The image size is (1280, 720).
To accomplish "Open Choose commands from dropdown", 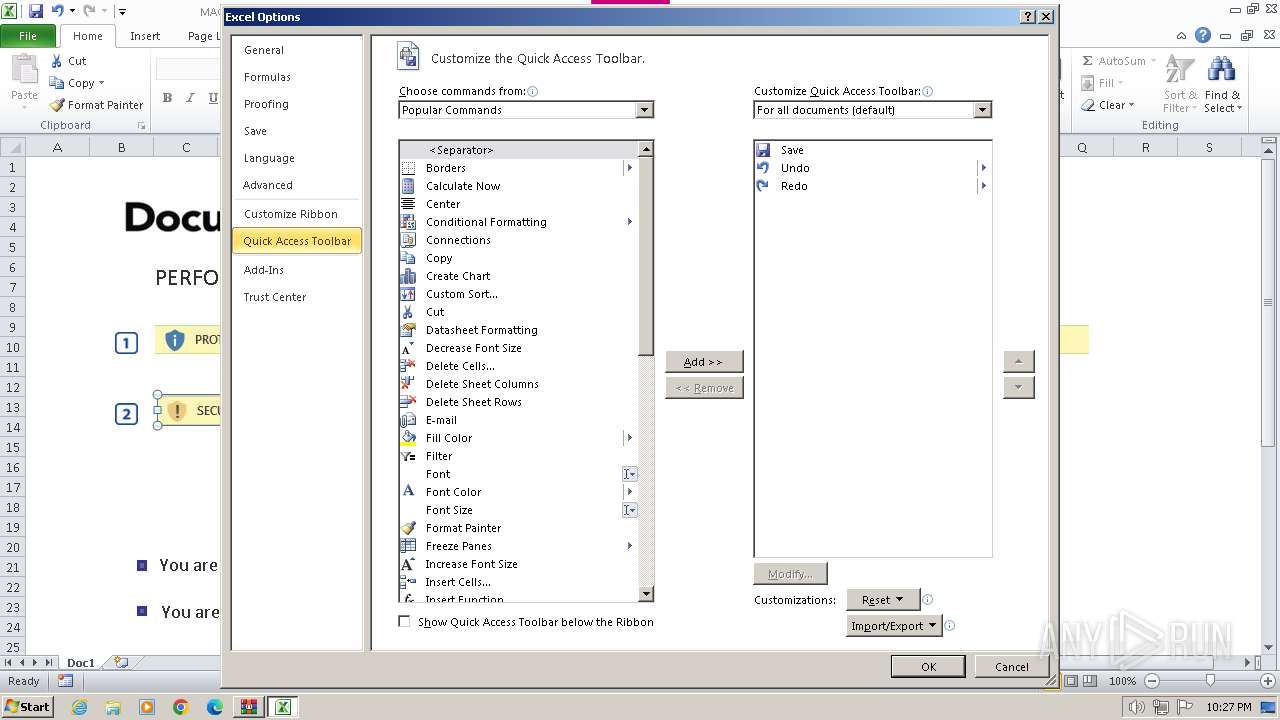I will click(x=644, y=110).
